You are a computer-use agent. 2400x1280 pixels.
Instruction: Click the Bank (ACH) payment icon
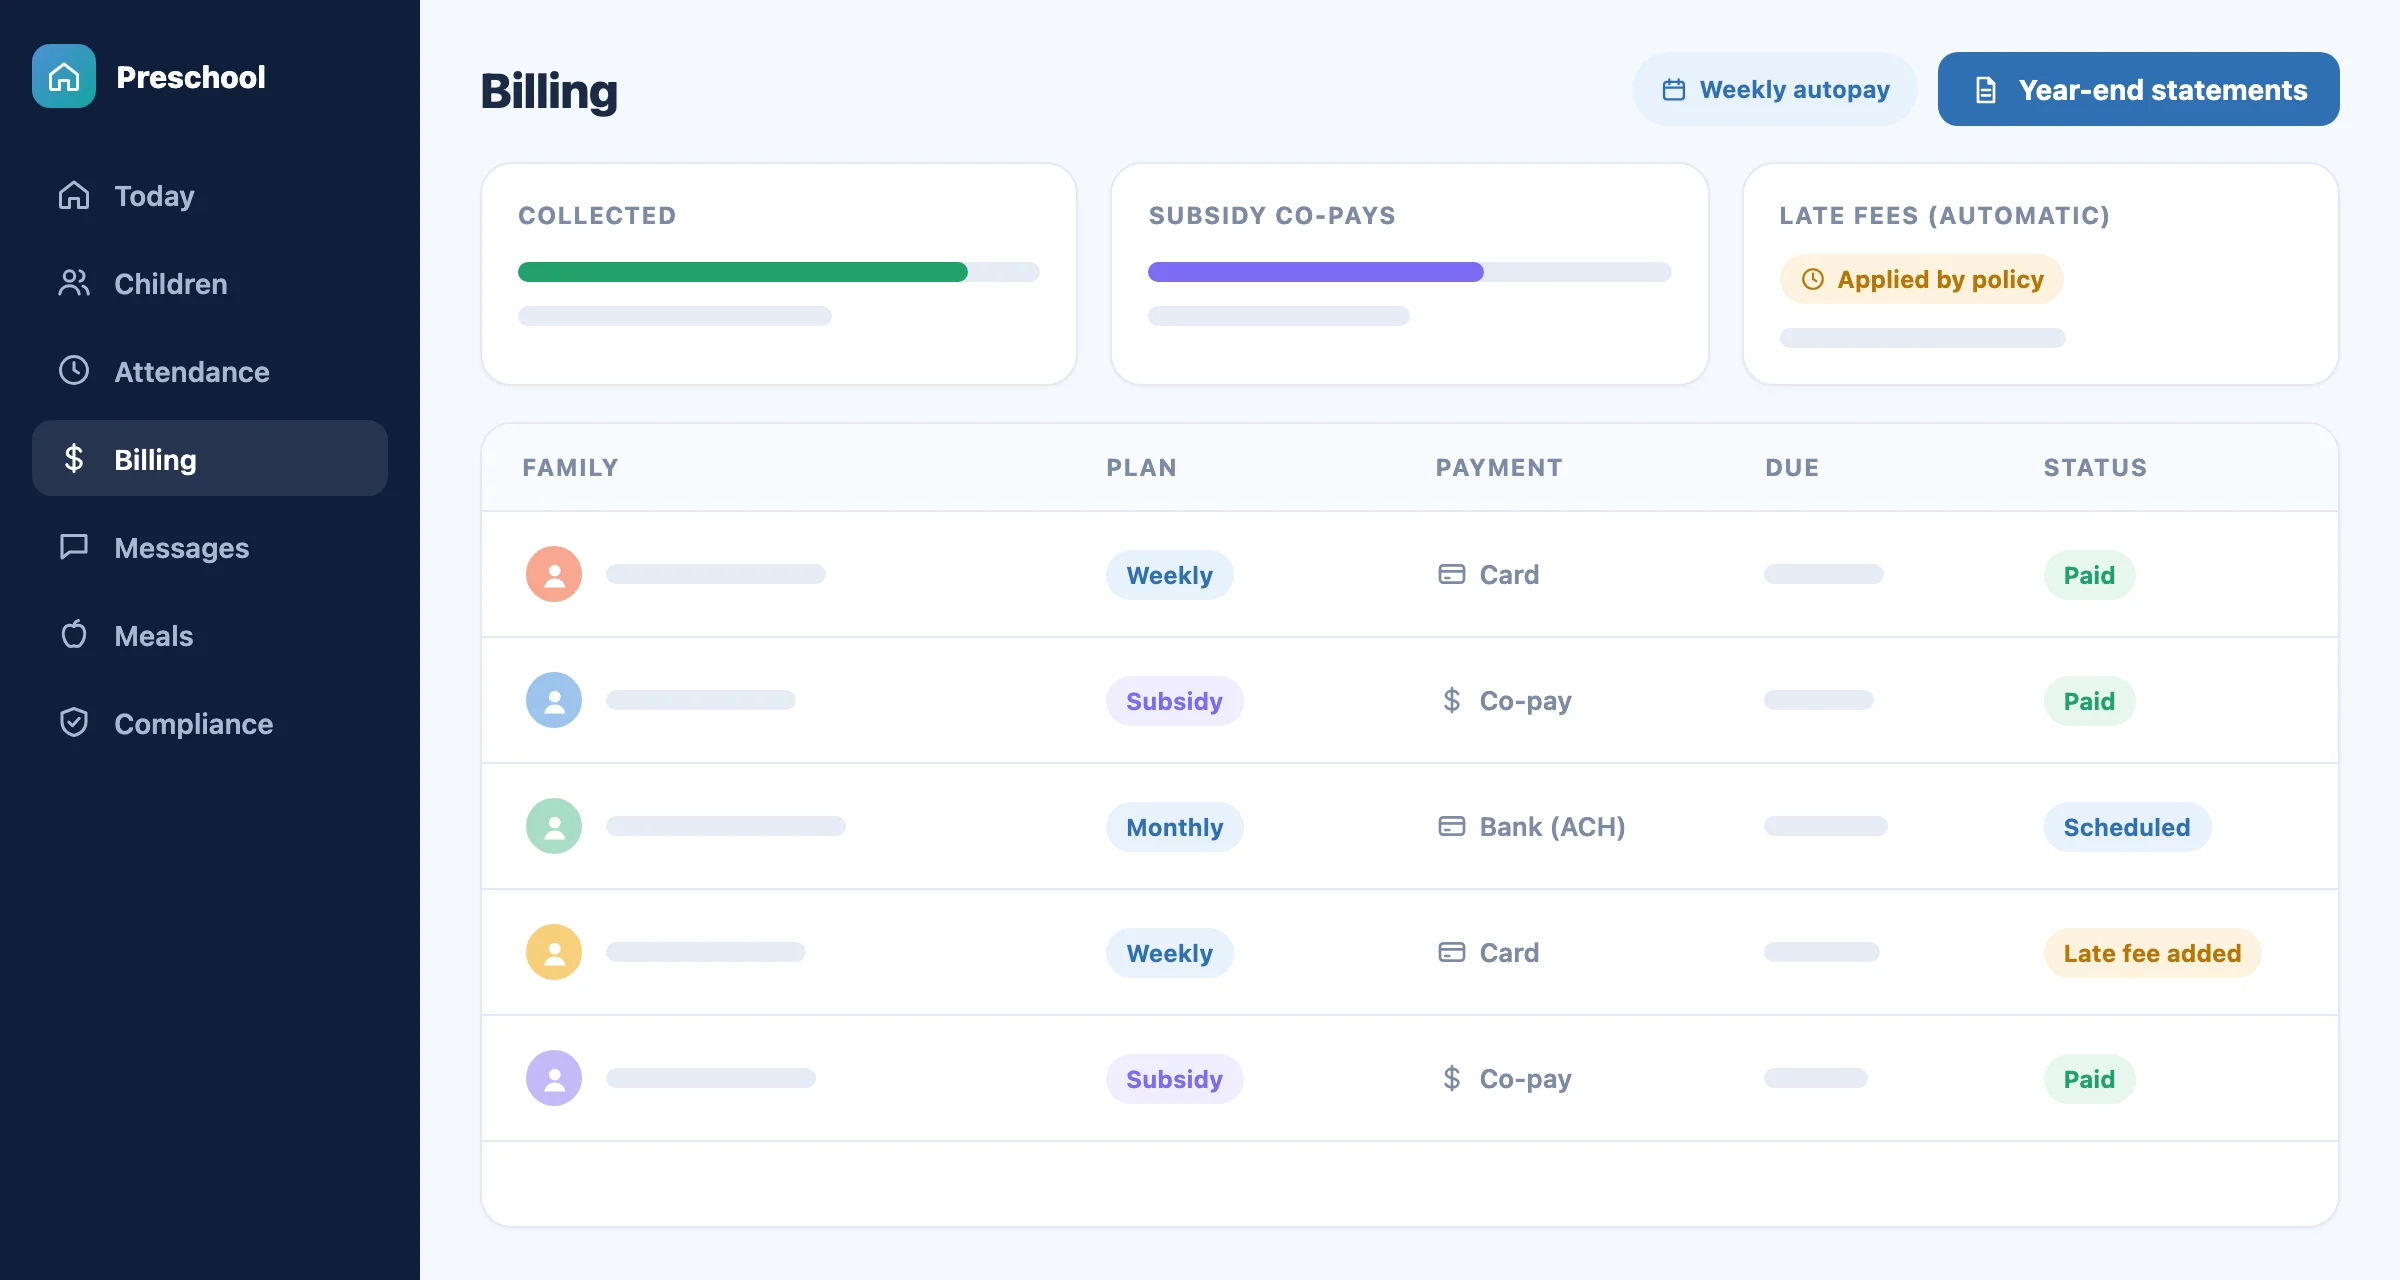[x=1452, y=826]
